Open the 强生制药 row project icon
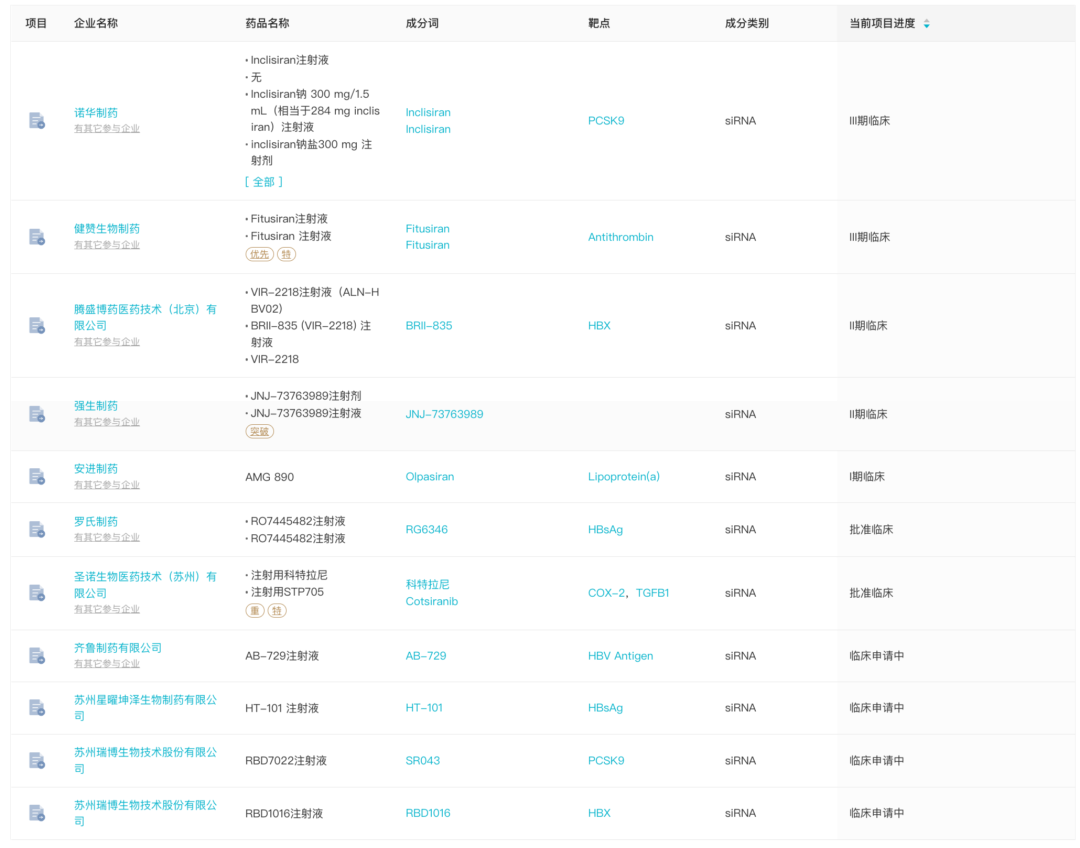The image size is (1080, 848). (37, 414)
